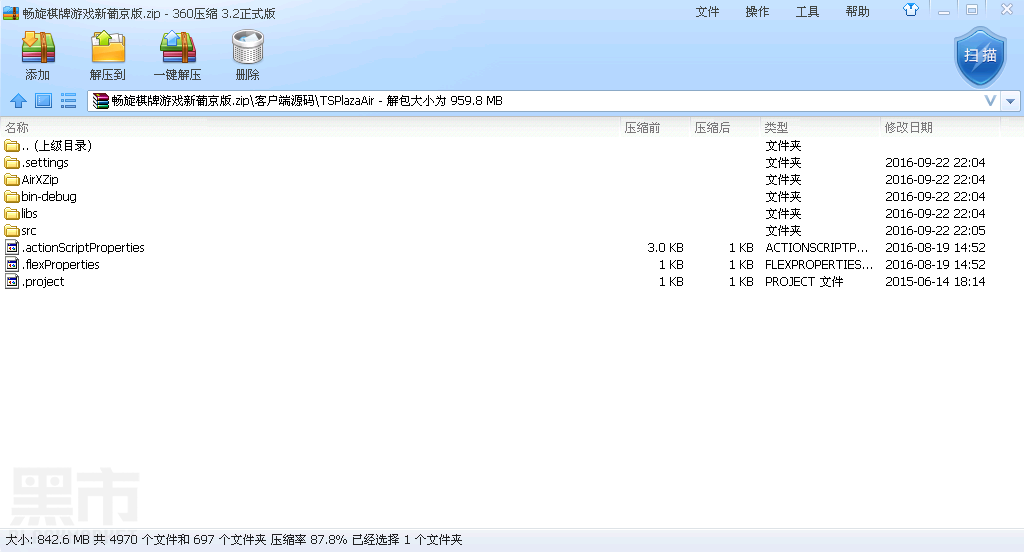Screen dimensions: 1024x552
Task: Click the parent directory folder icon
Action: 12,146
